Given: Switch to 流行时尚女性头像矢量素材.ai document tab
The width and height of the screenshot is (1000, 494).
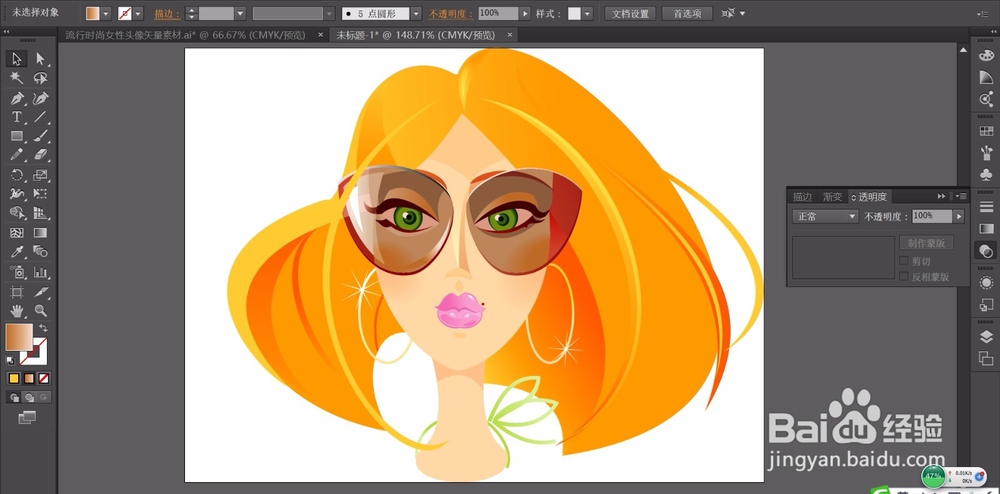Looking at the screenshot, I should 186,35.
